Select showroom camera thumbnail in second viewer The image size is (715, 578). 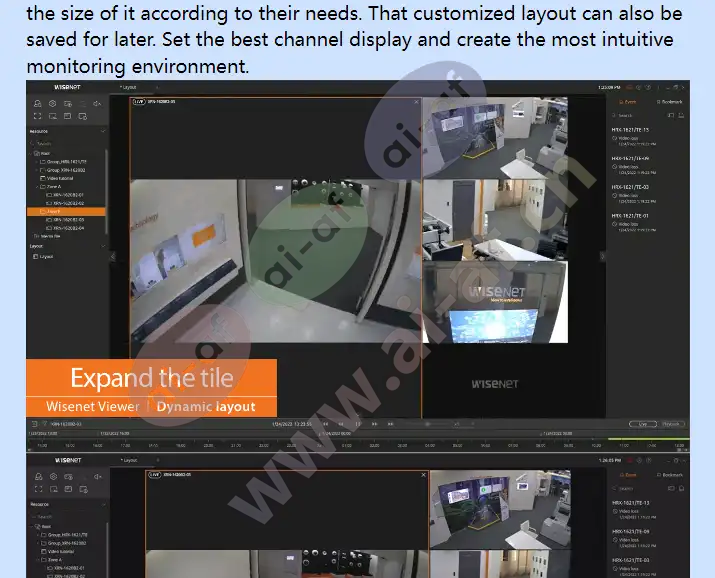pyautogui.click(x=500, y=510)
